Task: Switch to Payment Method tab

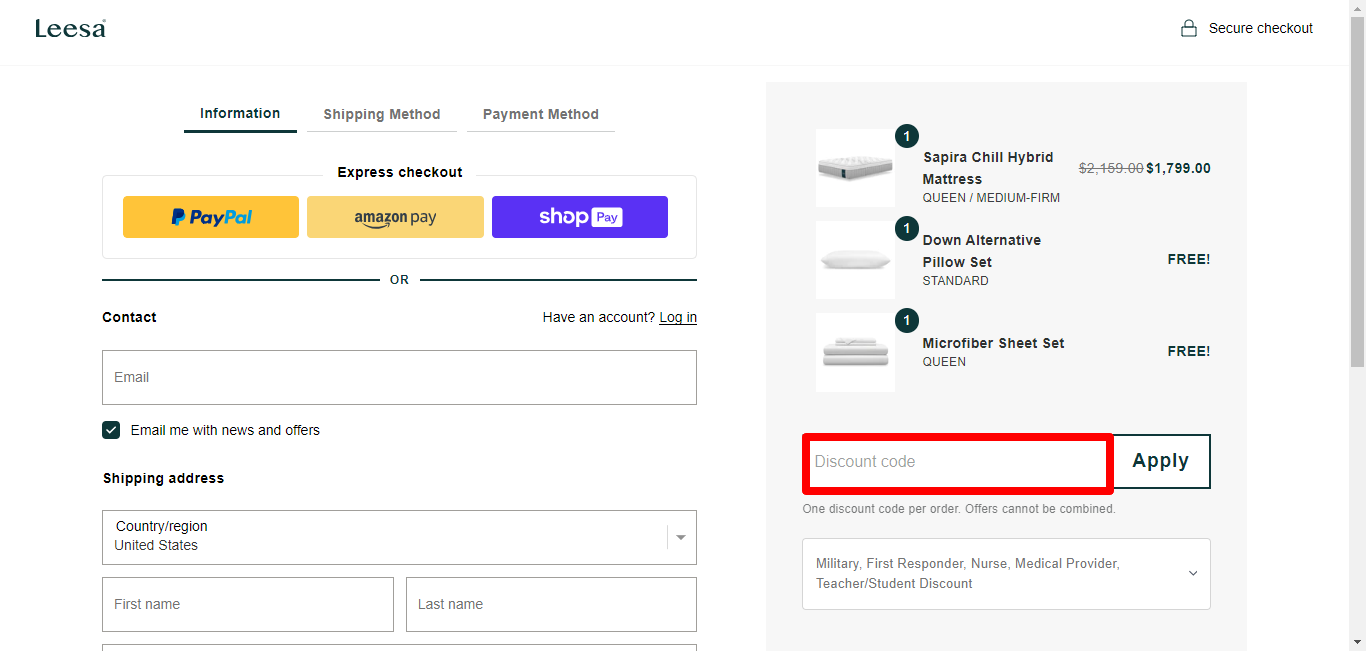Action: tap(541, 114)
